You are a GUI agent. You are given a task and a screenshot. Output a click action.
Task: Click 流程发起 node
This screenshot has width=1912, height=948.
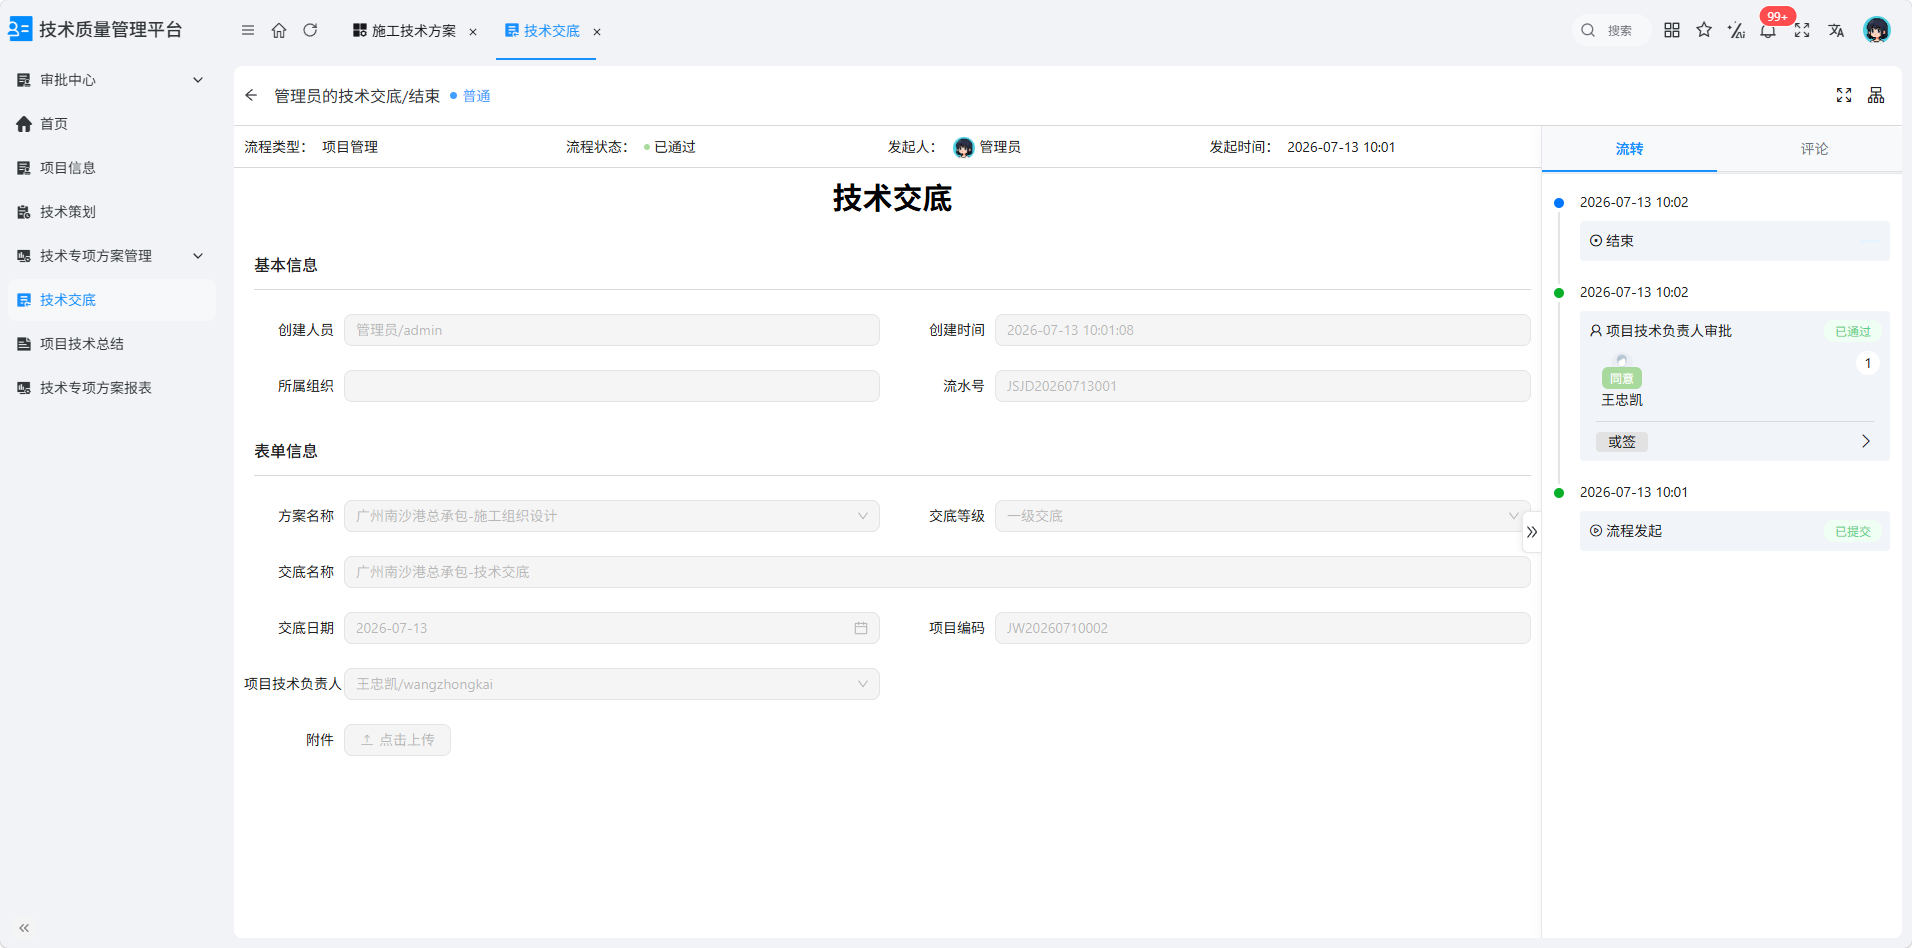point(1735,531)
